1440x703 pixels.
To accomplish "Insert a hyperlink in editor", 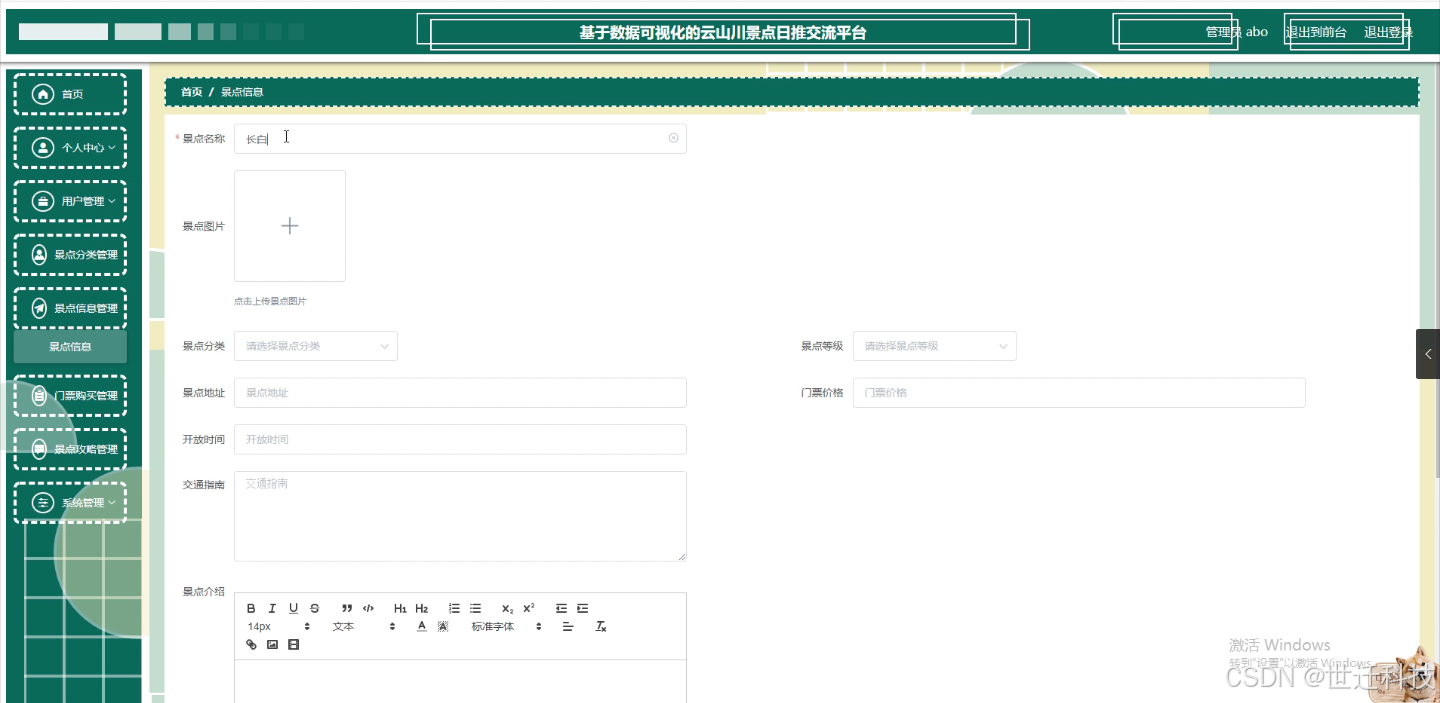I will 251,644.
